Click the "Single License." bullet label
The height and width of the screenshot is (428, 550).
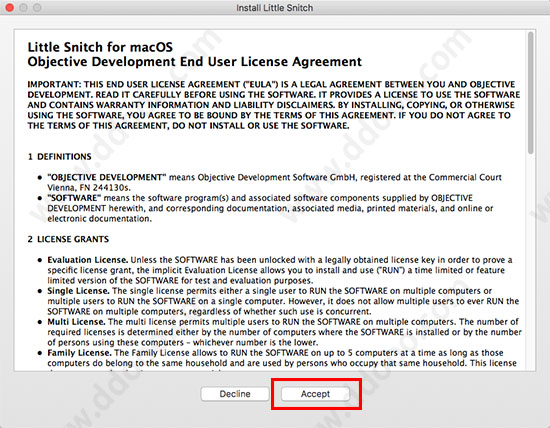pyautogui.click(x=79, y=291)
